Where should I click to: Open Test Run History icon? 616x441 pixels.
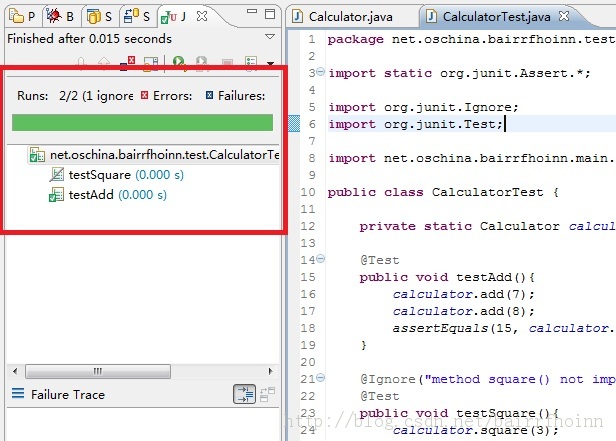[251, 62]
